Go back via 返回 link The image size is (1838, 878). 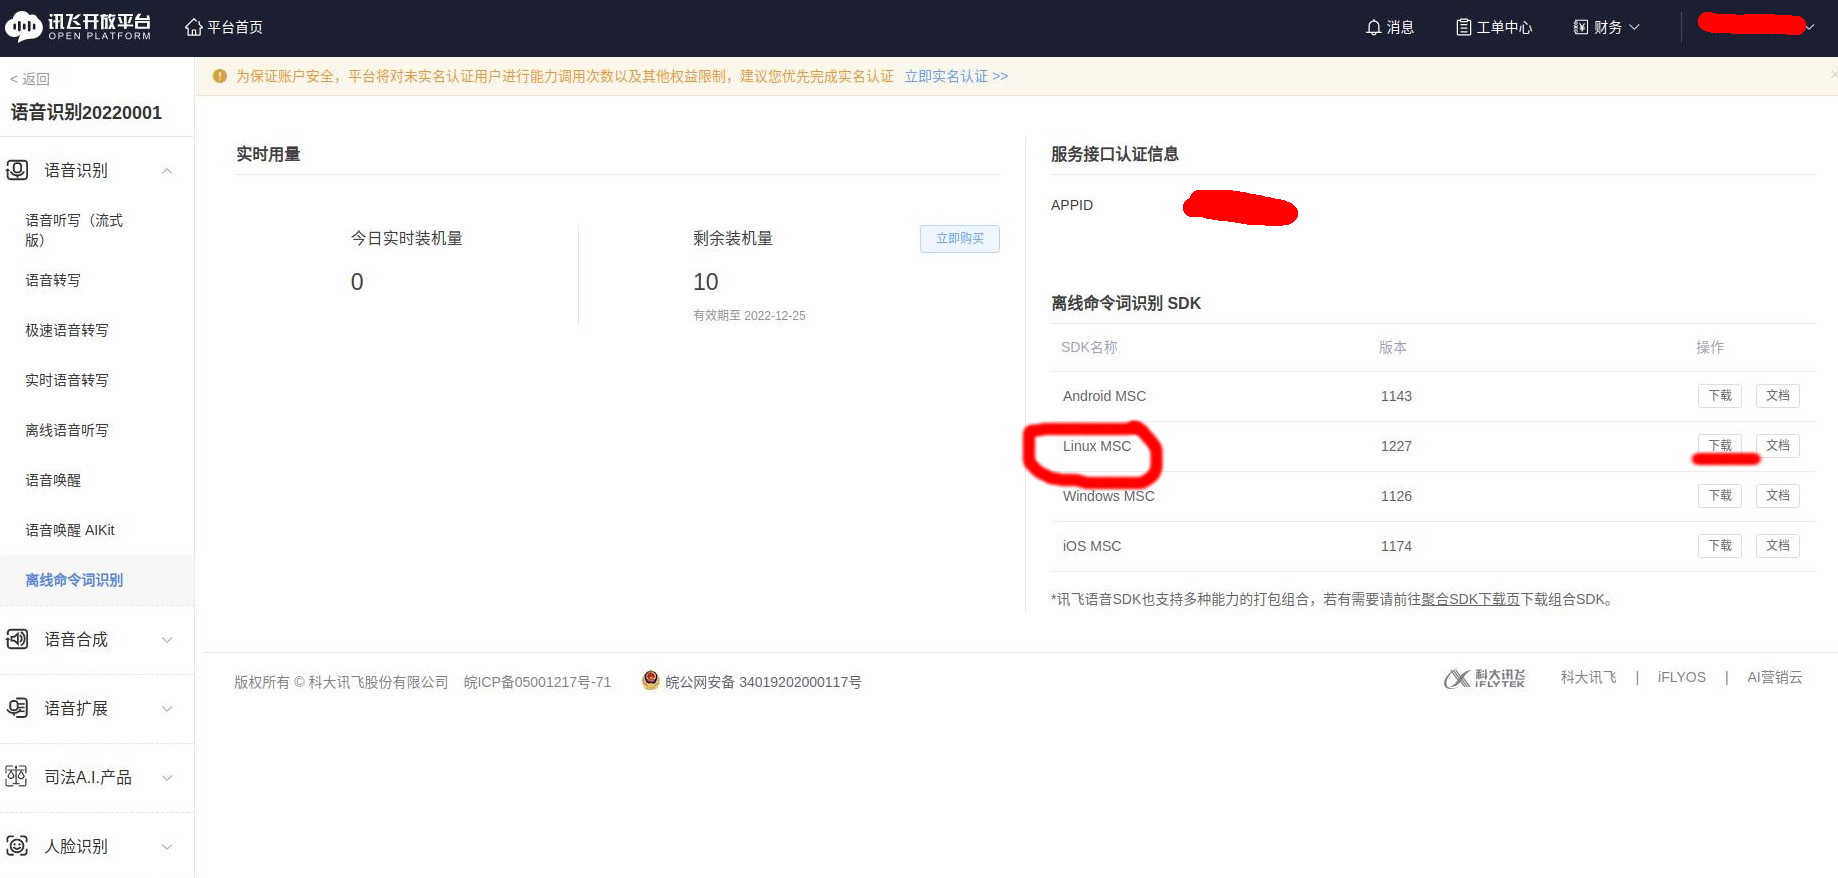pyautogui.click(x=29, y=79)
